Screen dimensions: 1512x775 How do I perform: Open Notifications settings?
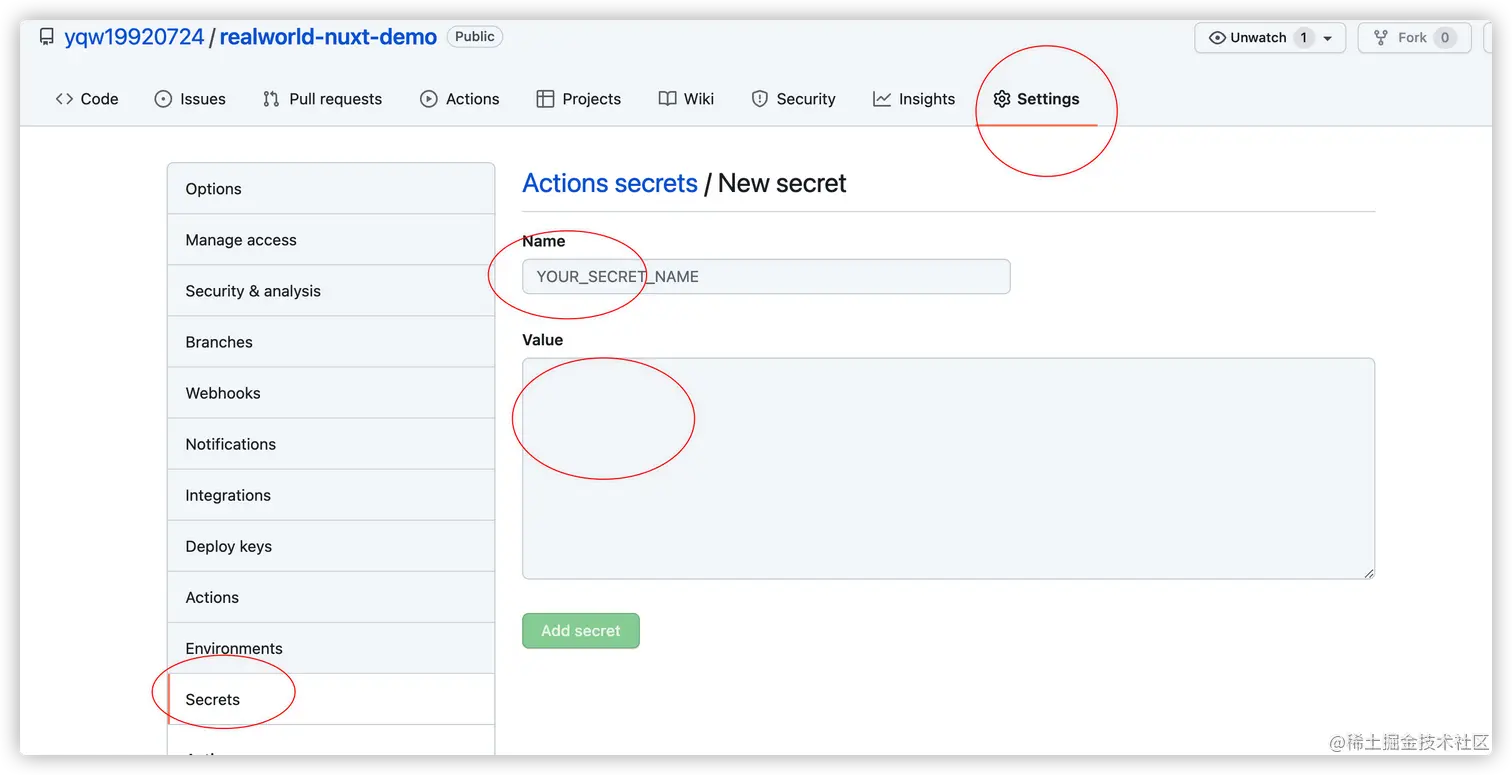(331, 444)
